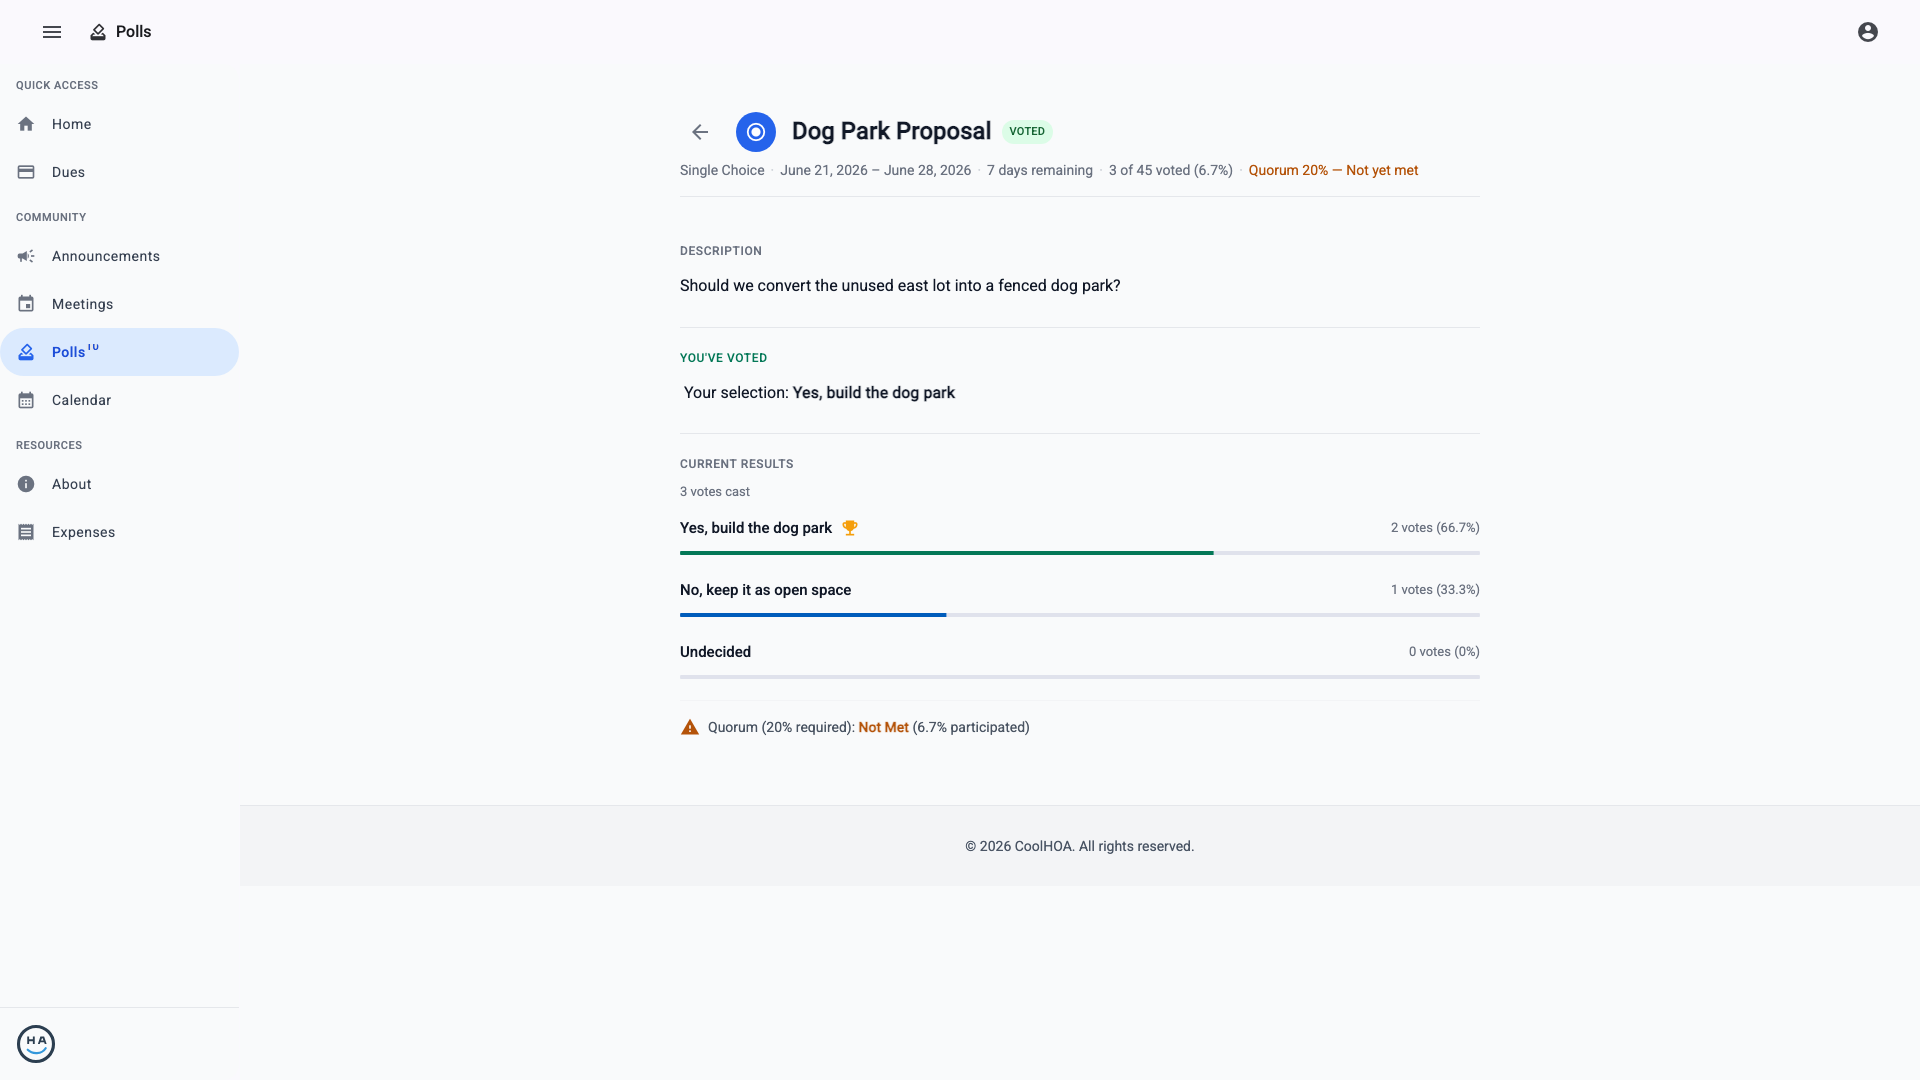The width and height of the screenshot is (1920, 1080).
Task: Click the empty Undecided results bar
Action: pos(1080,677)
